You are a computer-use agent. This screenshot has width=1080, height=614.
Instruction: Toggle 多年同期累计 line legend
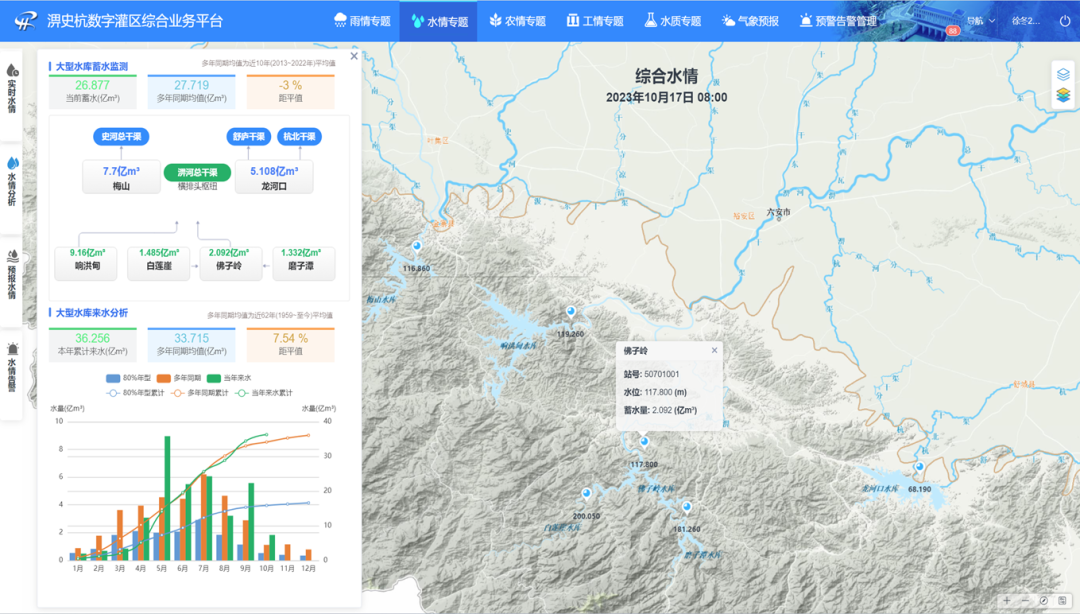click(x=200, y=393)
